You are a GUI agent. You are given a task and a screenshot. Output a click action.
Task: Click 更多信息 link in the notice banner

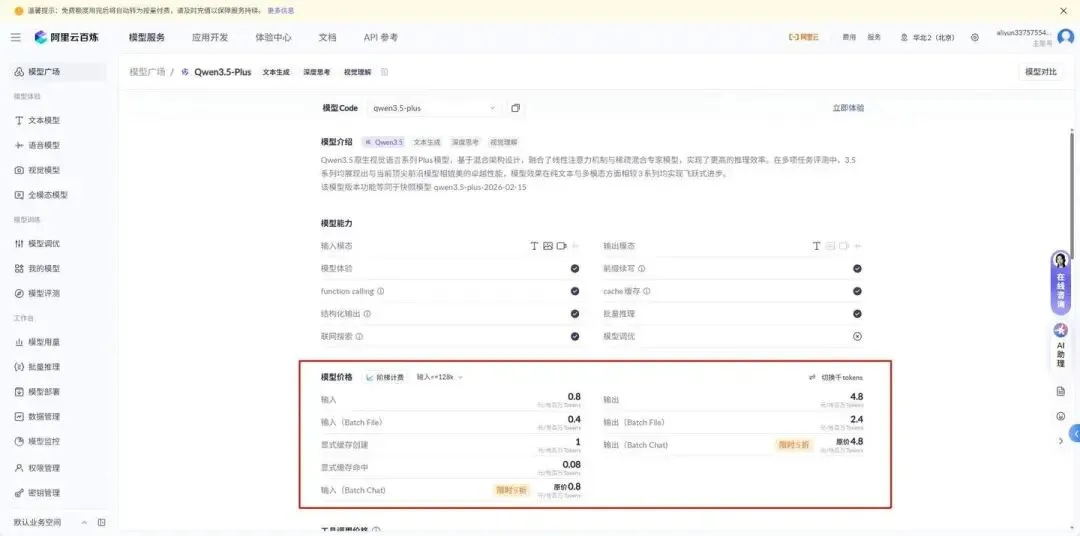[x=280, y=11]
